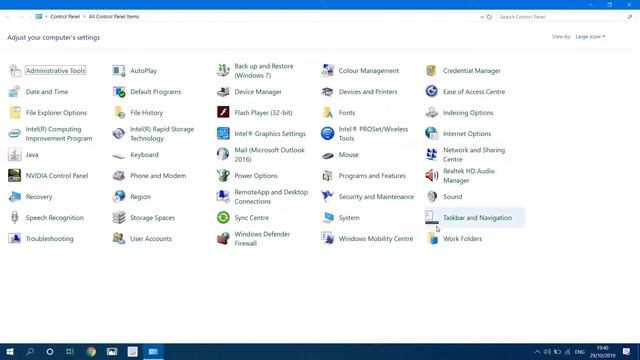The width and height of the screenshot is (640, 360).
Task: Open the Power Options icon
Action: [x=223, y=176]
